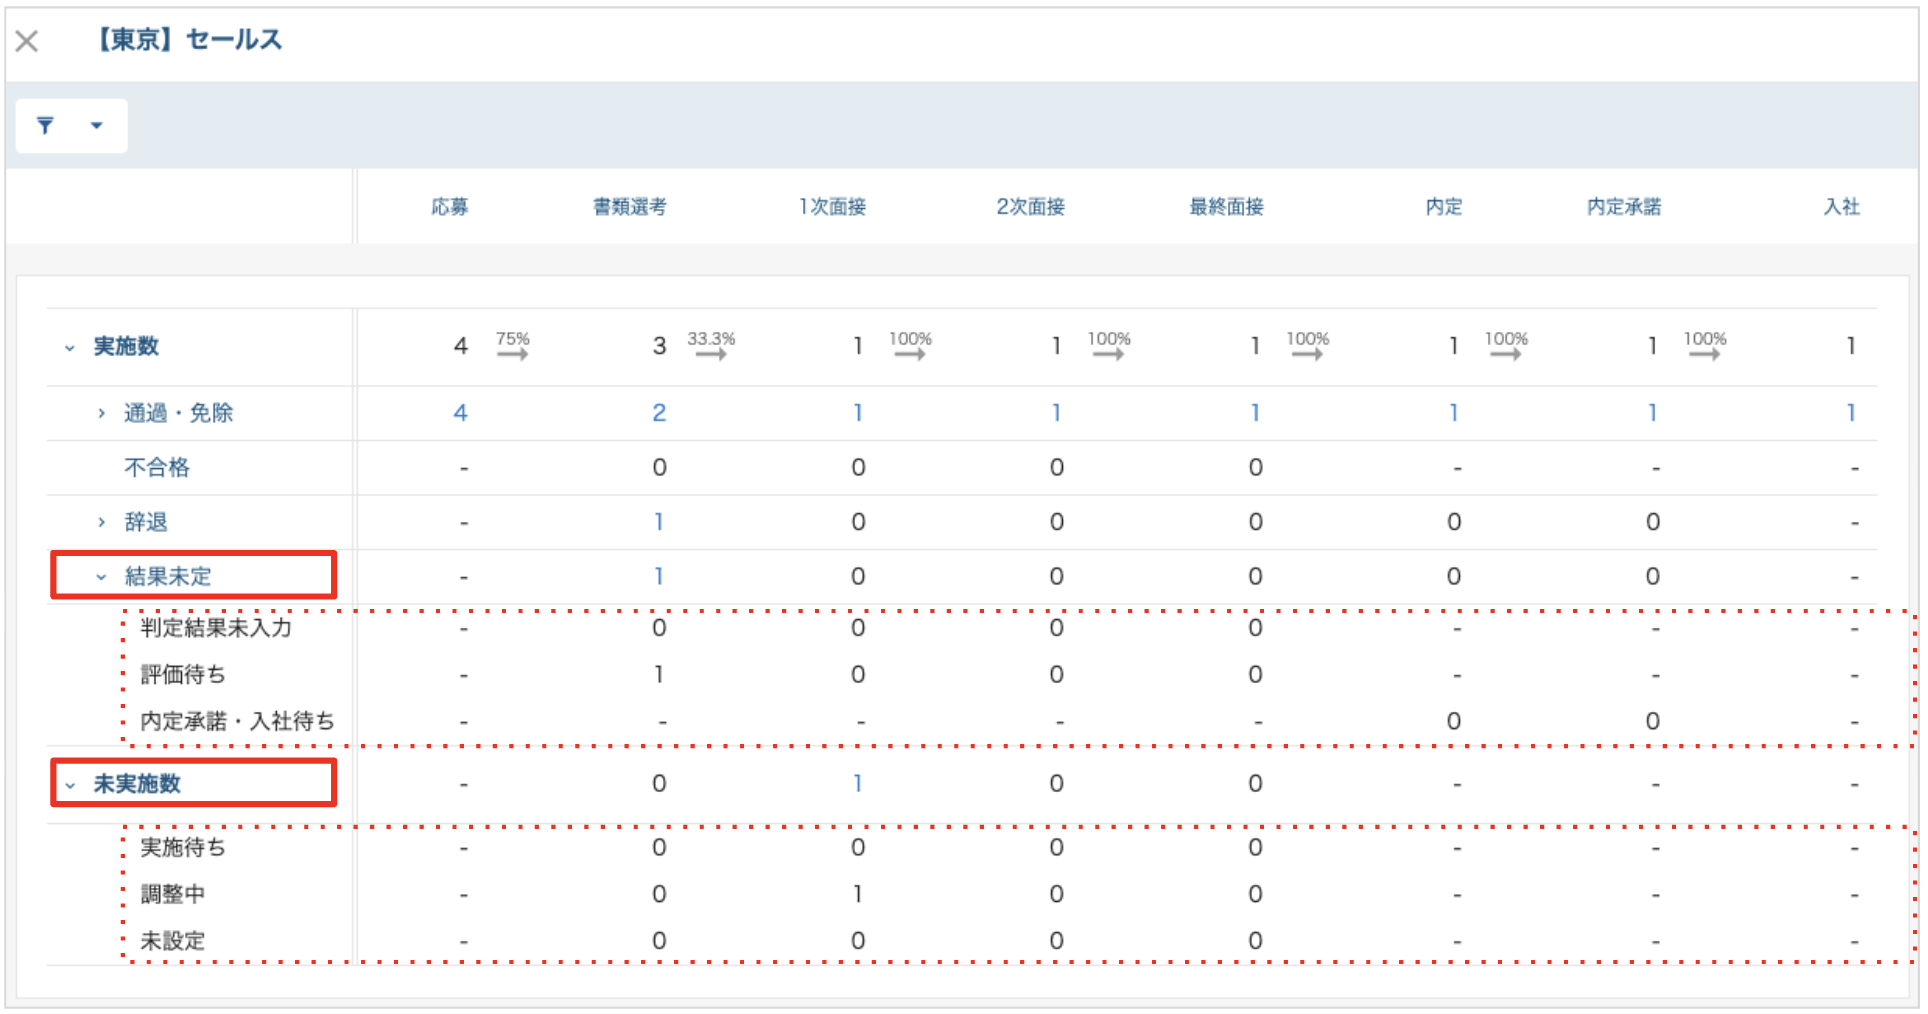This screenshot has width=1928, height=1014.
Task: Open 通過・免除 count 4 under 応募
Action: [460, 413]
